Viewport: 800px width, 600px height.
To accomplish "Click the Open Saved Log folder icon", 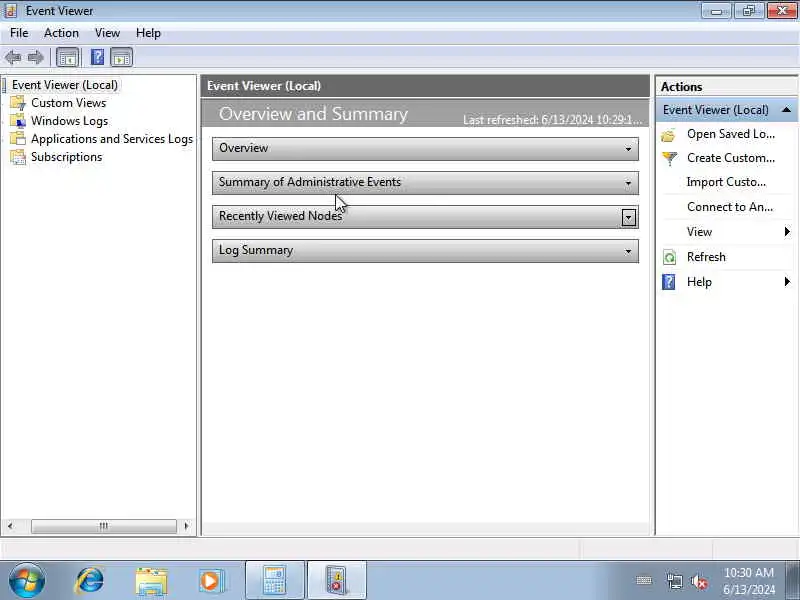I will [668, 135].
